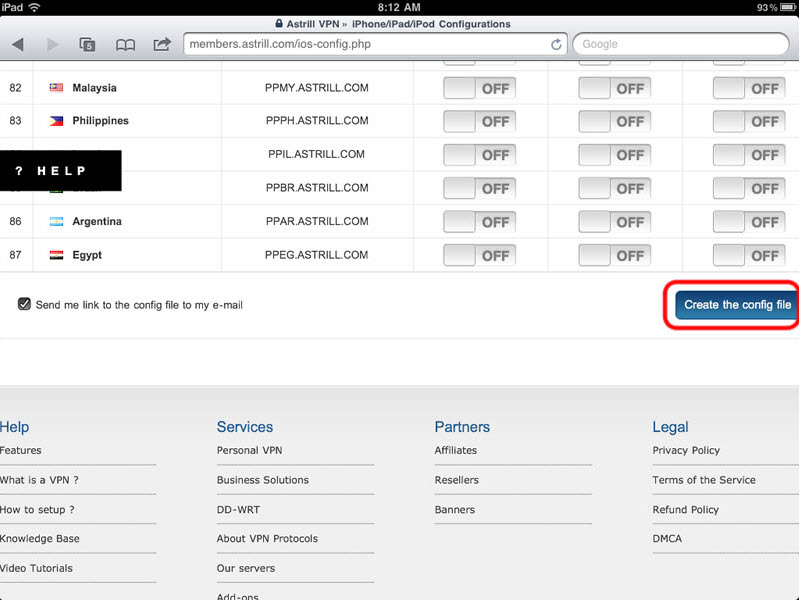Toggle second switch in Argentina row
Screen dimensions: 804x606
point(614,222)
